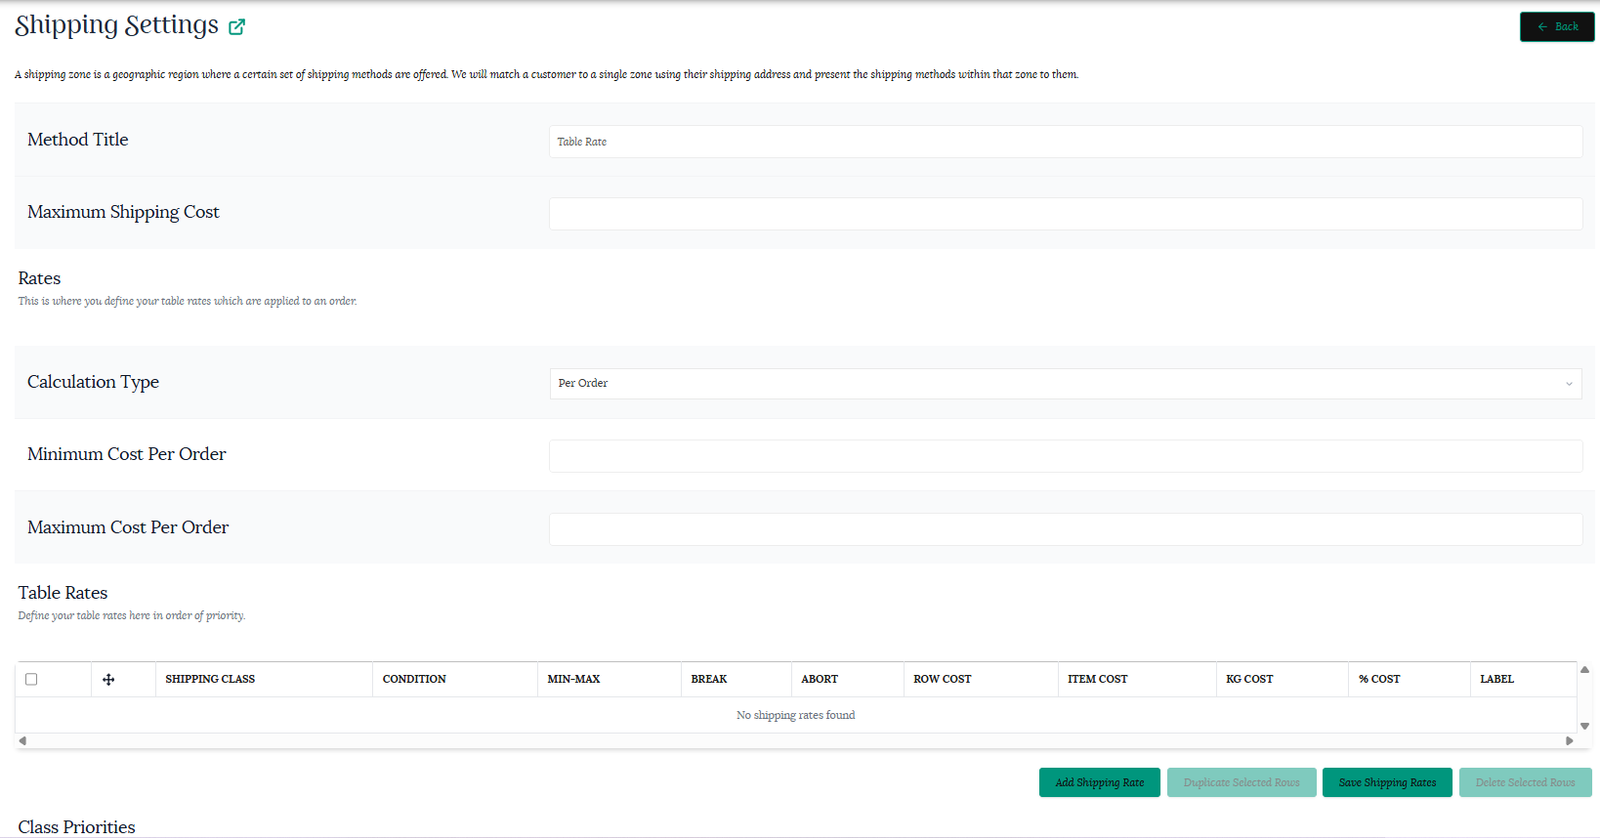Open the external link icon beside Shipping Settings
The image size is (1600, 838).
point(237,27)
